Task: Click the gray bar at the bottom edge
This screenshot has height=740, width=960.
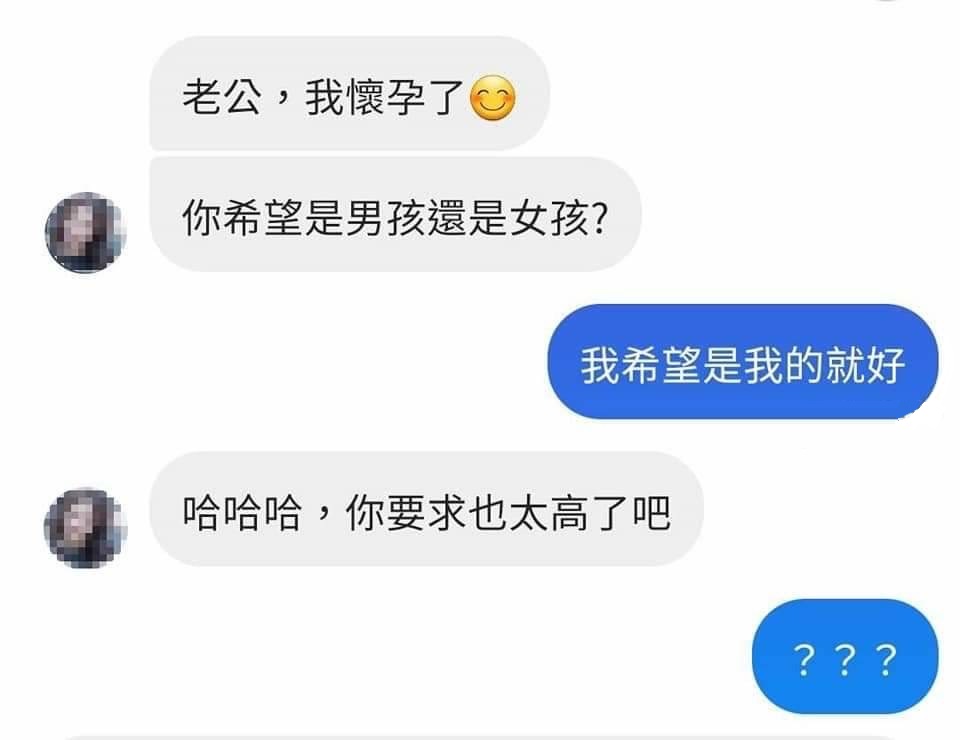Action: 480,737
